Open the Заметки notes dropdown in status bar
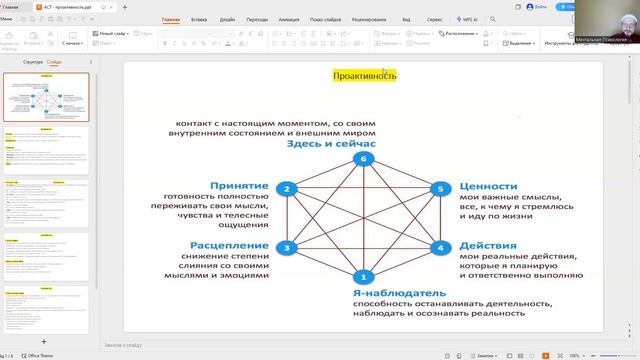 coord(484,356)
